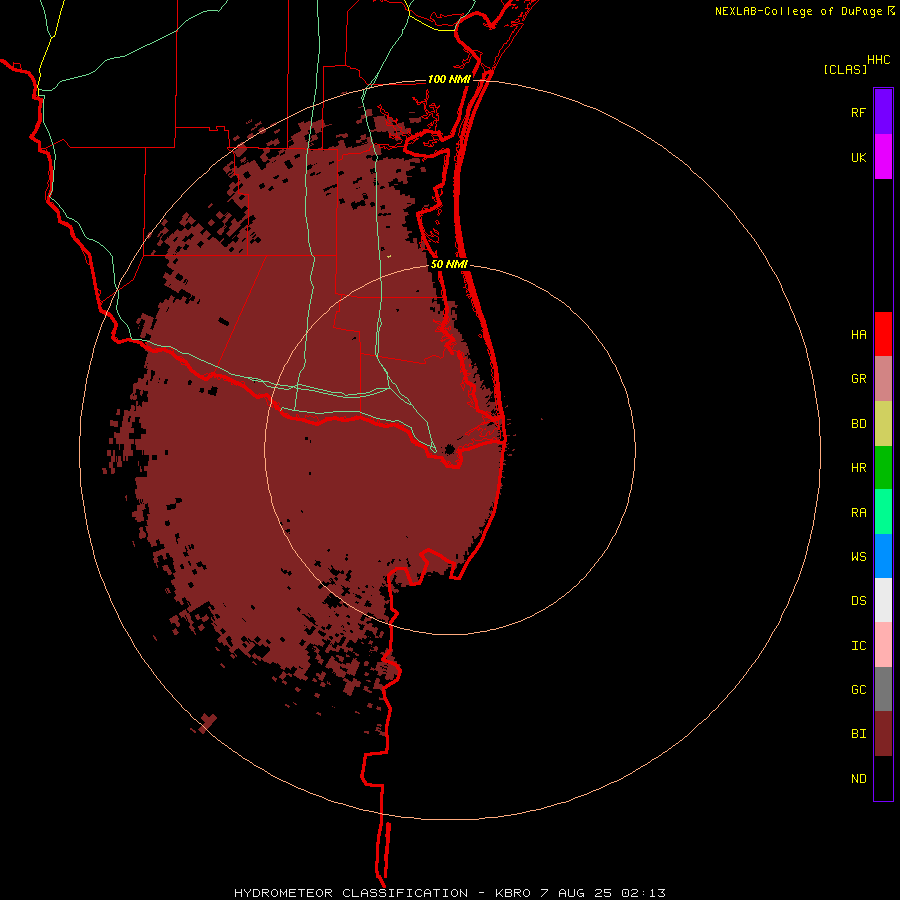Viewport: 900px width, 900px height.
Task: Click the ND legend label
Action: tap(858, 779)
